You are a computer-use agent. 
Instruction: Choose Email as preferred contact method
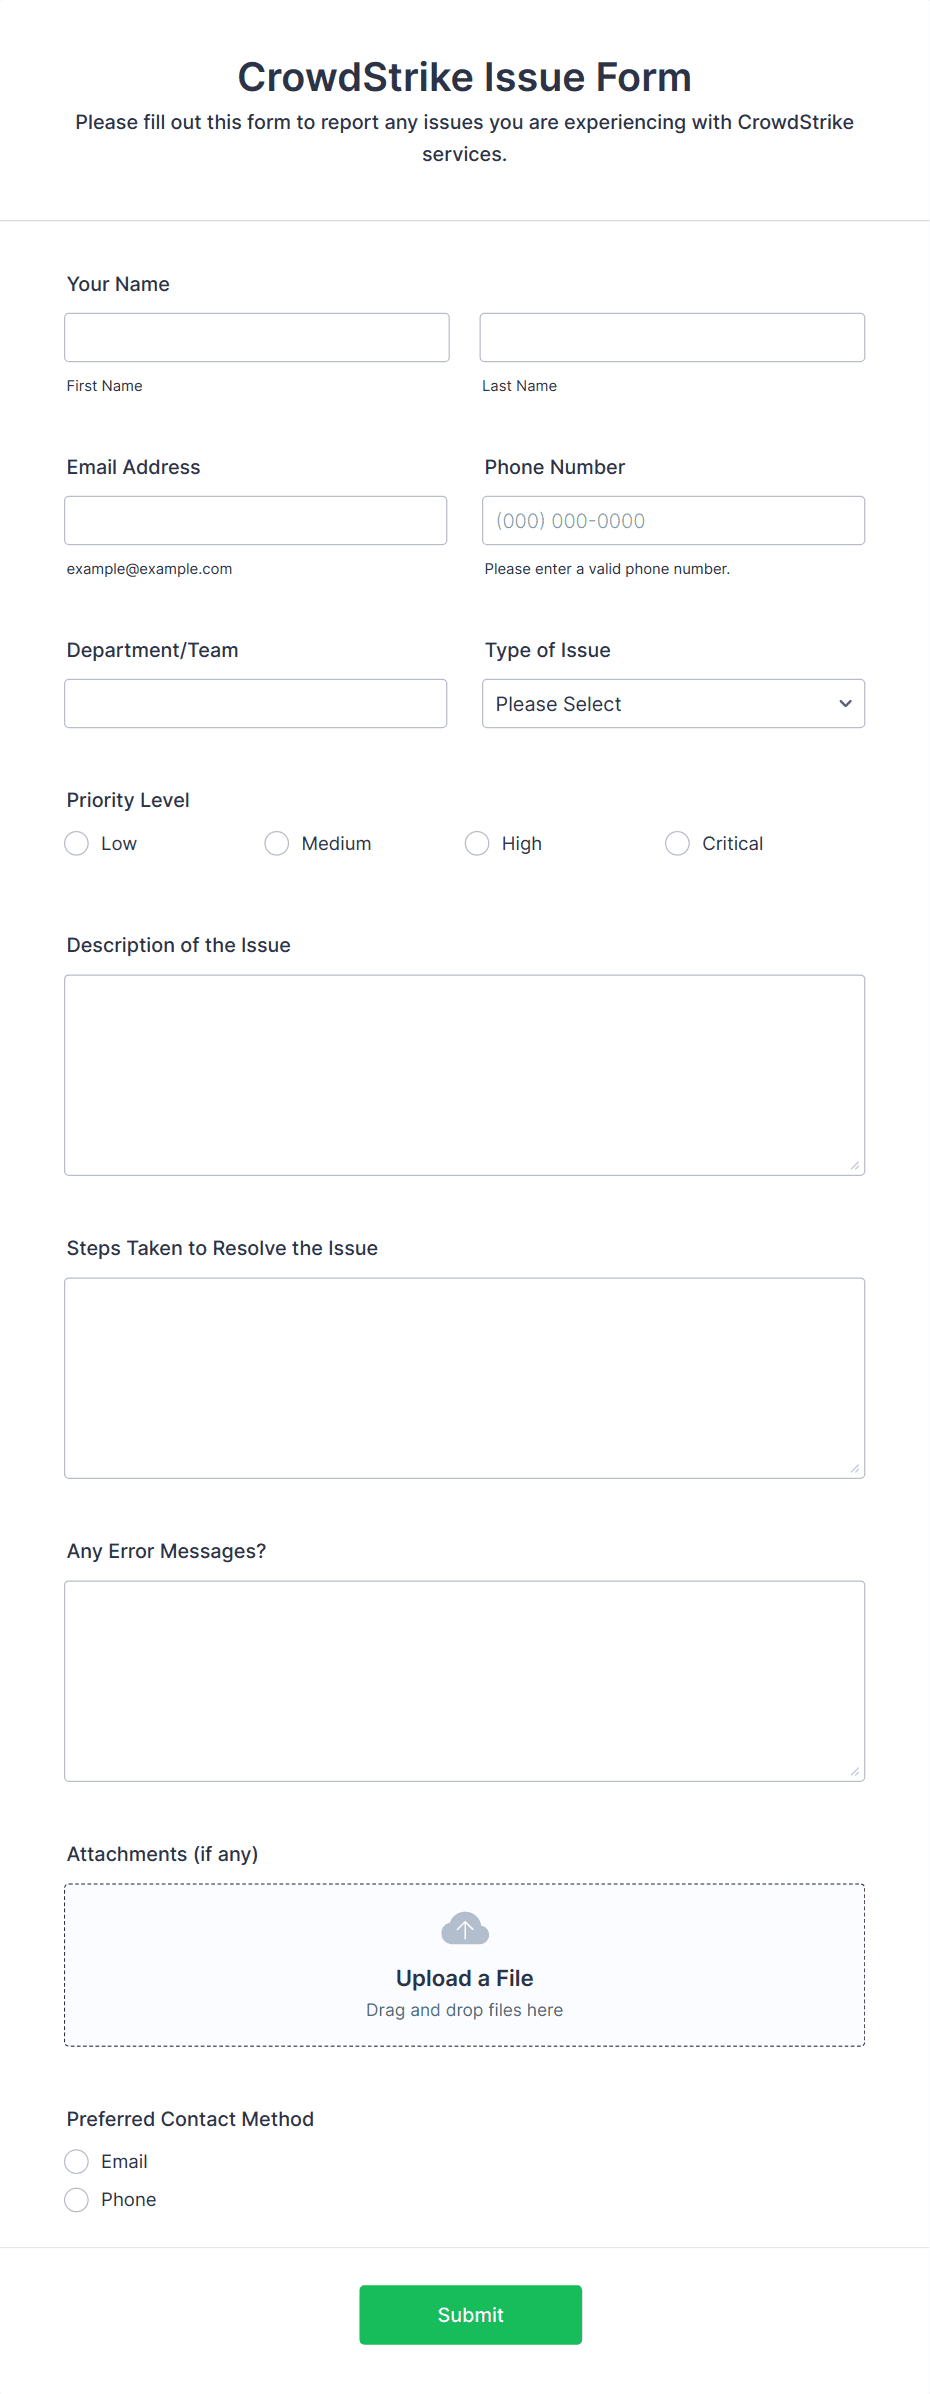click(76, 2161)
